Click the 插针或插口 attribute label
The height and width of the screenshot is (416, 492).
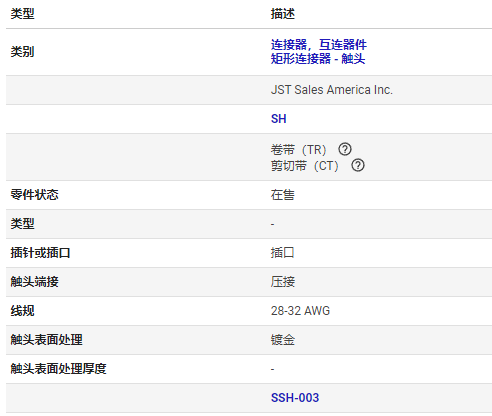click(x=40, y=253)
